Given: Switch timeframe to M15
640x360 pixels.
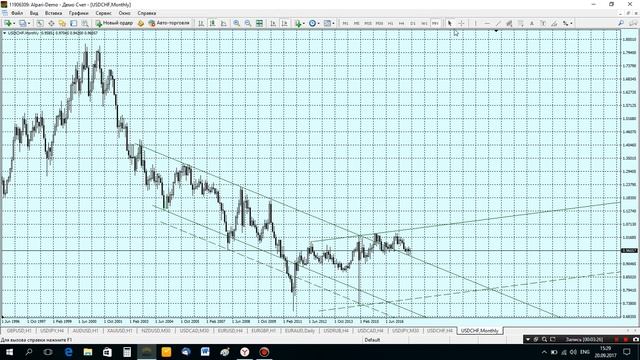Looking at the screenshot, I should tap(368, 23).
